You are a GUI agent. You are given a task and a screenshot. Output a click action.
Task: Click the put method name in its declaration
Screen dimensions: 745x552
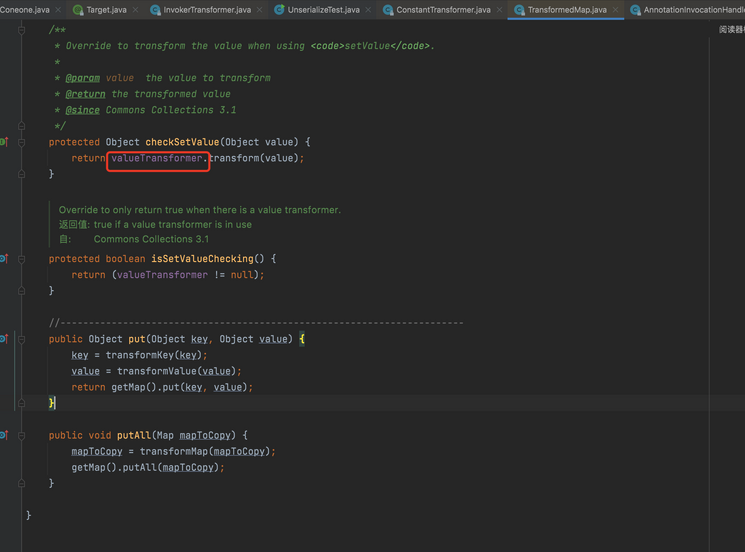(137, 339)
